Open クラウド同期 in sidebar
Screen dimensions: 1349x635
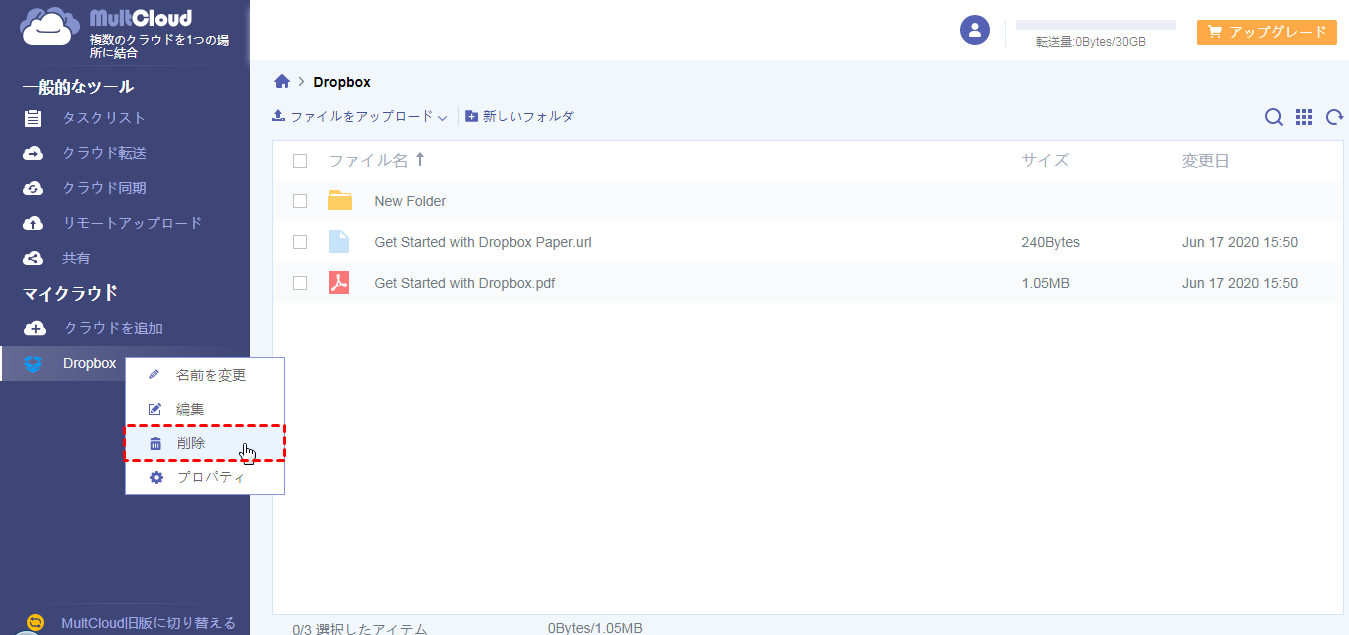point(104,188)
